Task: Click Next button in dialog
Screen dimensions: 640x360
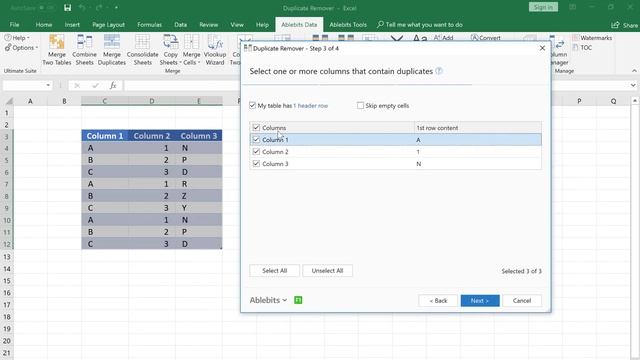Action: pyautogui.click(x=480, y=300)
